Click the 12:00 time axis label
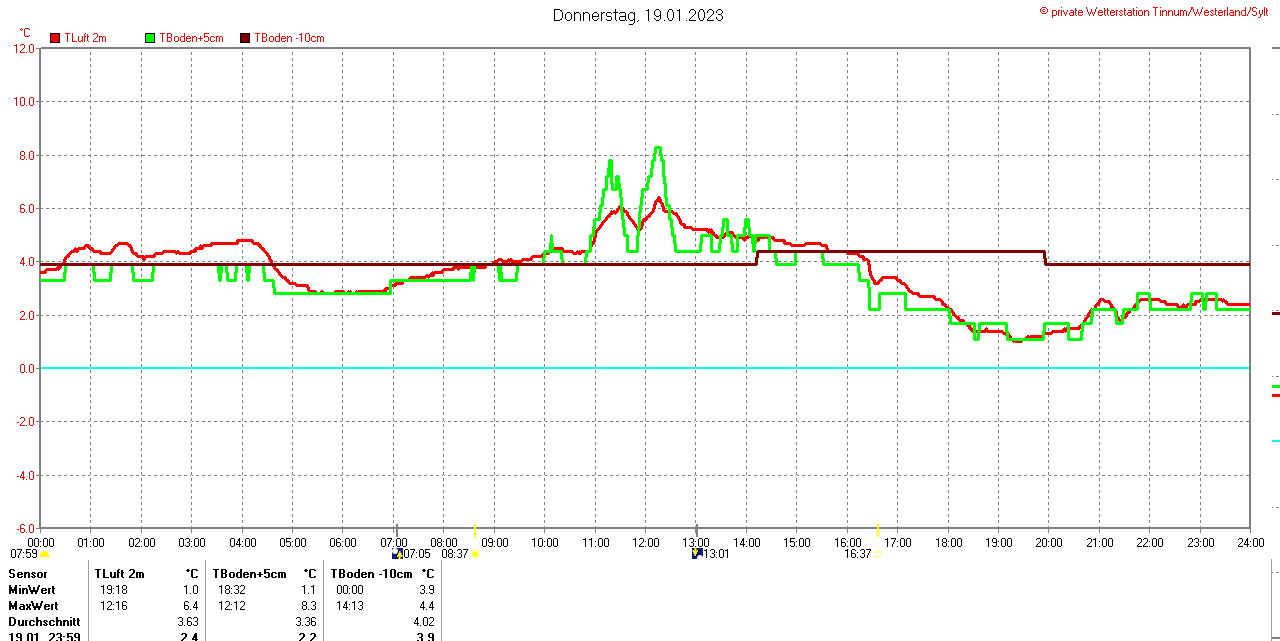Screen dimensions: 1280x641 [646, 543]
